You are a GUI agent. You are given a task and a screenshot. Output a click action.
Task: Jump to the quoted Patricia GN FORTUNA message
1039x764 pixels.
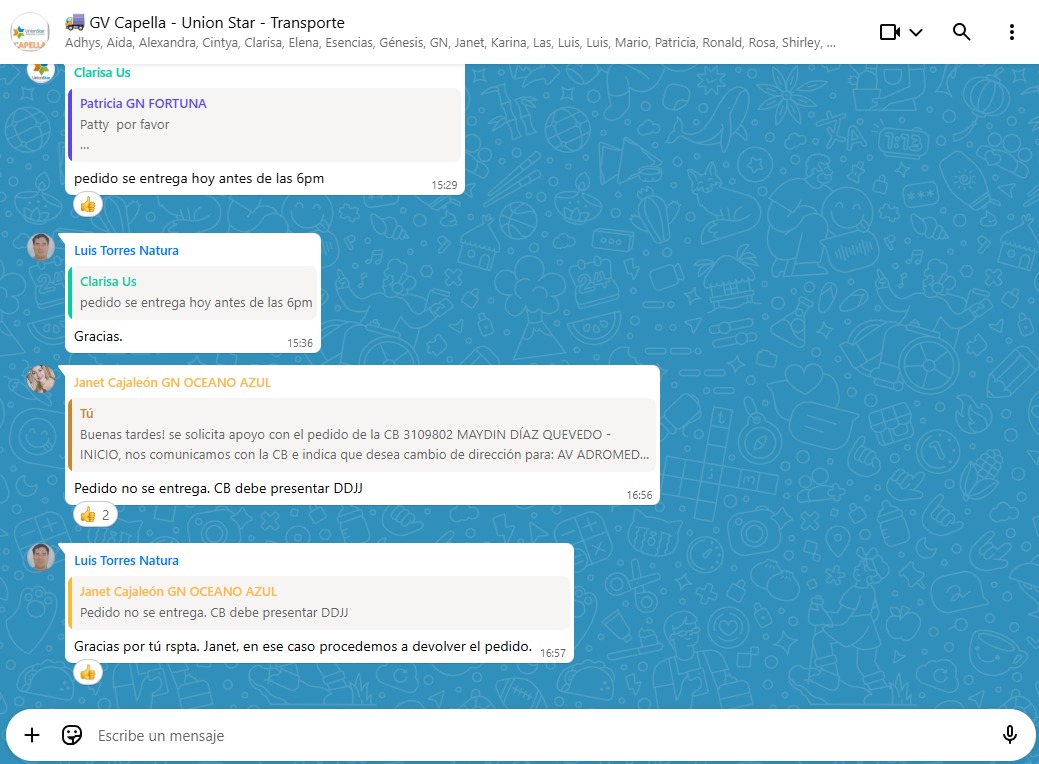(x=265, y=125)
